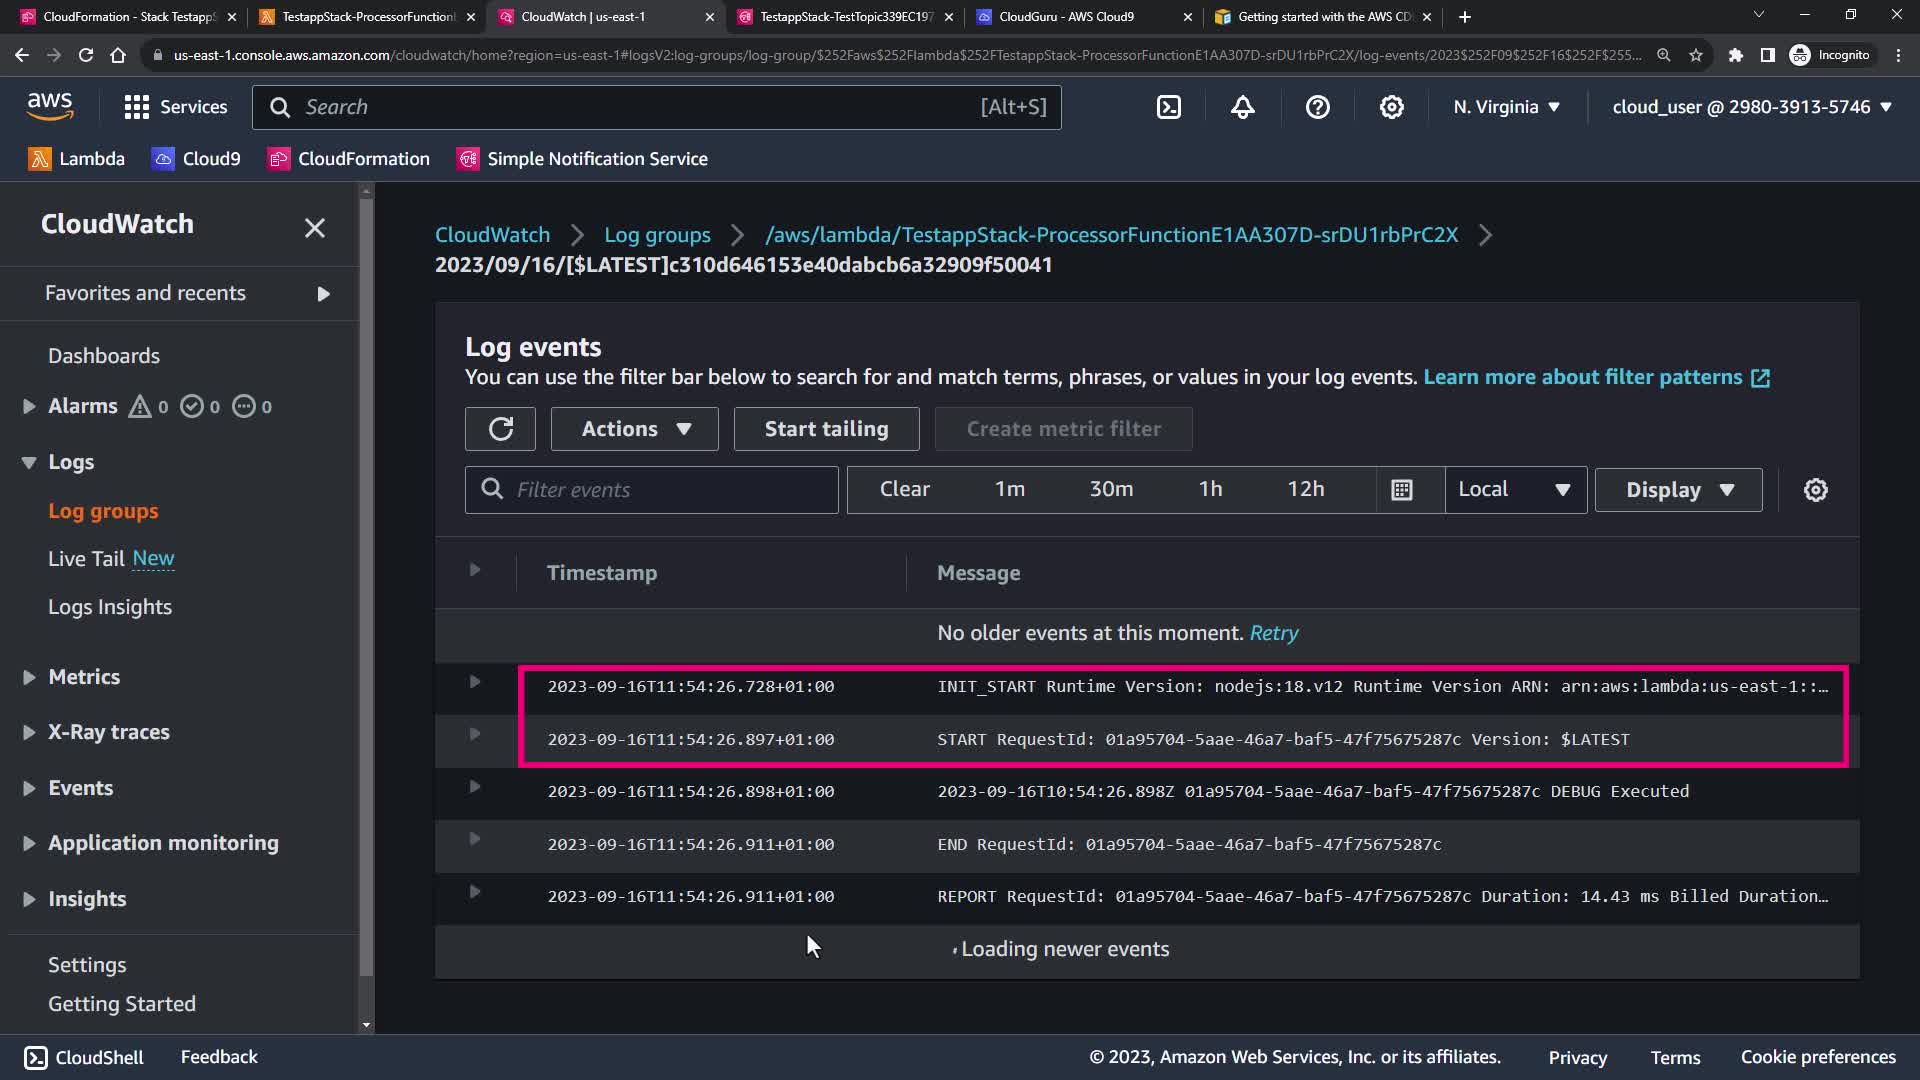The image size is (1920, 1080).
Task: Close the CloudWatch sidebar panel
Action: 314,228
